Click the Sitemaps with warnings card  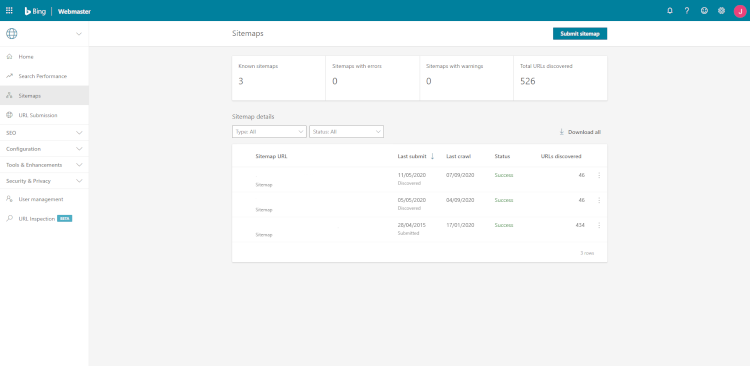coord(466,78)
